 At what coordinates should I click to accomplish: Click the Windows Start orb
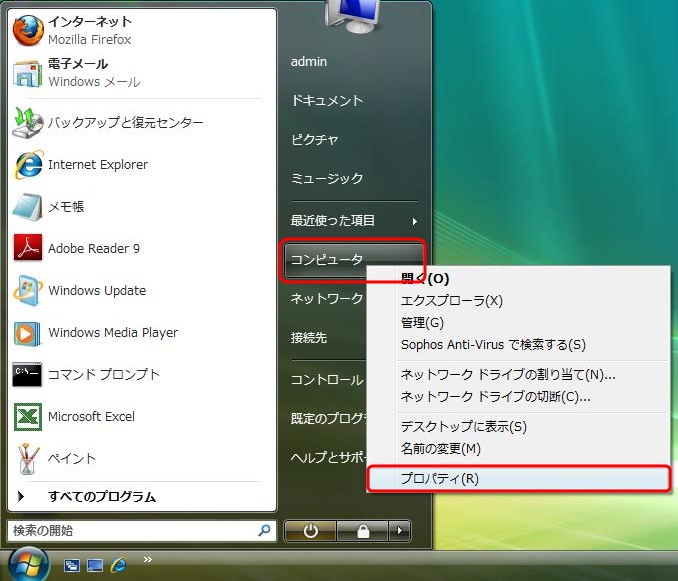pos(28,565)
